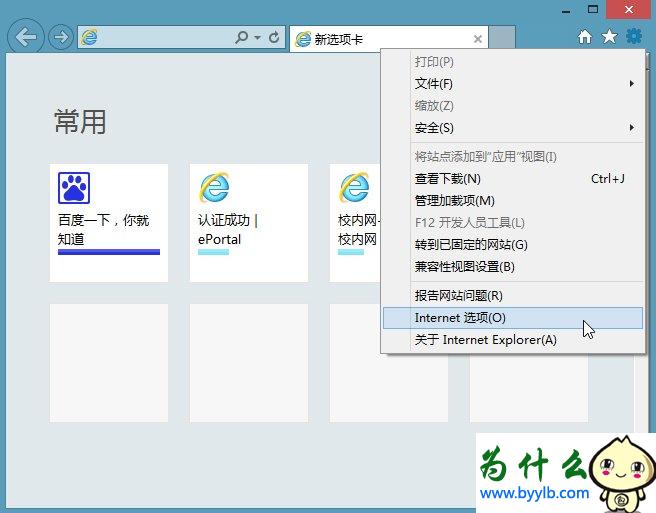Image resolution: width=656 pixels, height=513 pixels.
Task: Open the 安全(S) submenu
Action: pos(513,128)
